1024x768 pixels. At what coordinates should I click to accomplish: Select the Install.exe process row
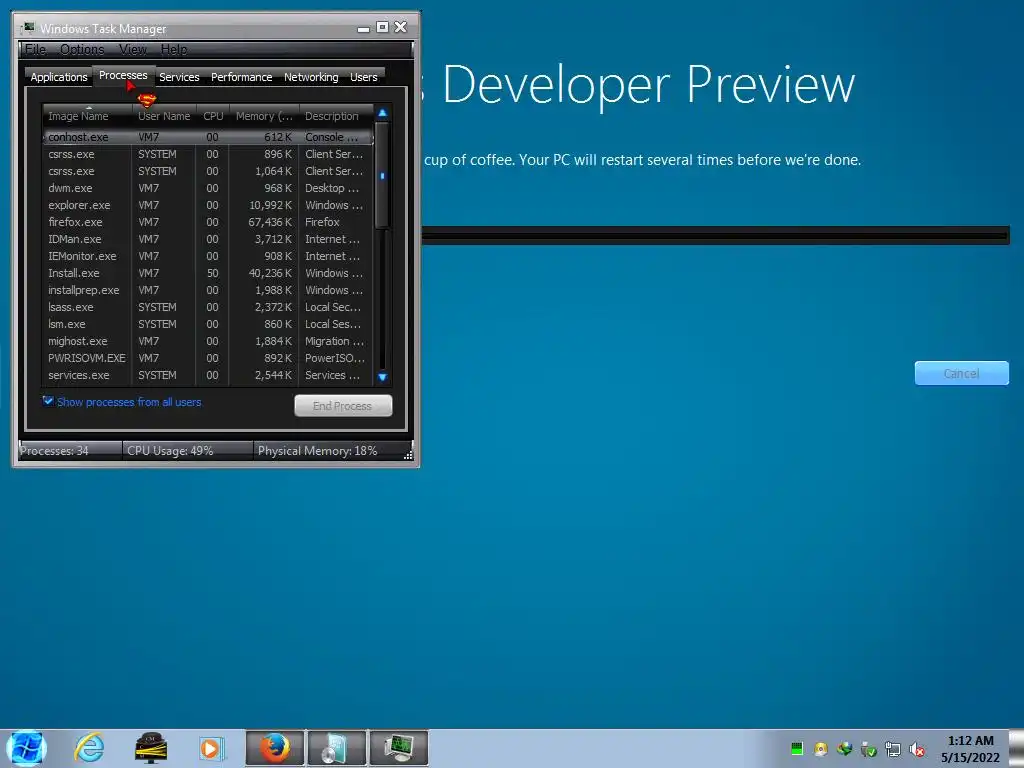click(x=208, y=273)
